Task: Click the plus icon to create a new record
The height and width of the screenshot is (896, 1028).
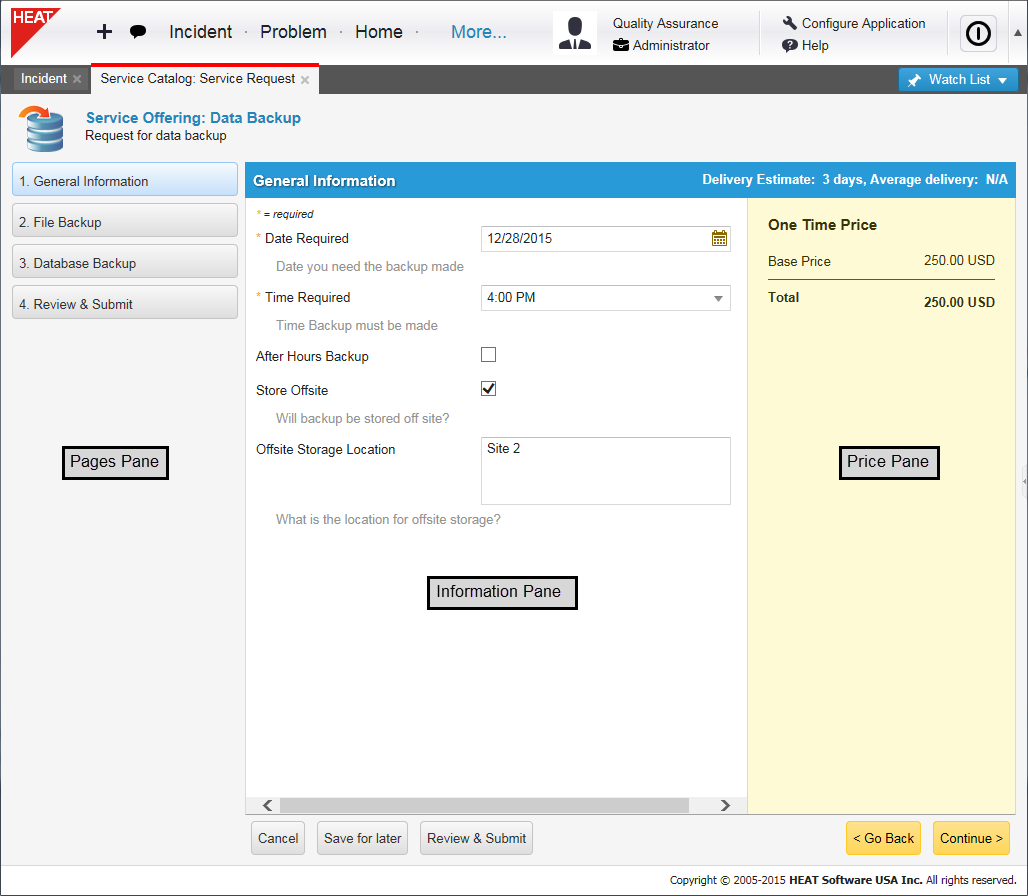Action: tap(104, 31)
